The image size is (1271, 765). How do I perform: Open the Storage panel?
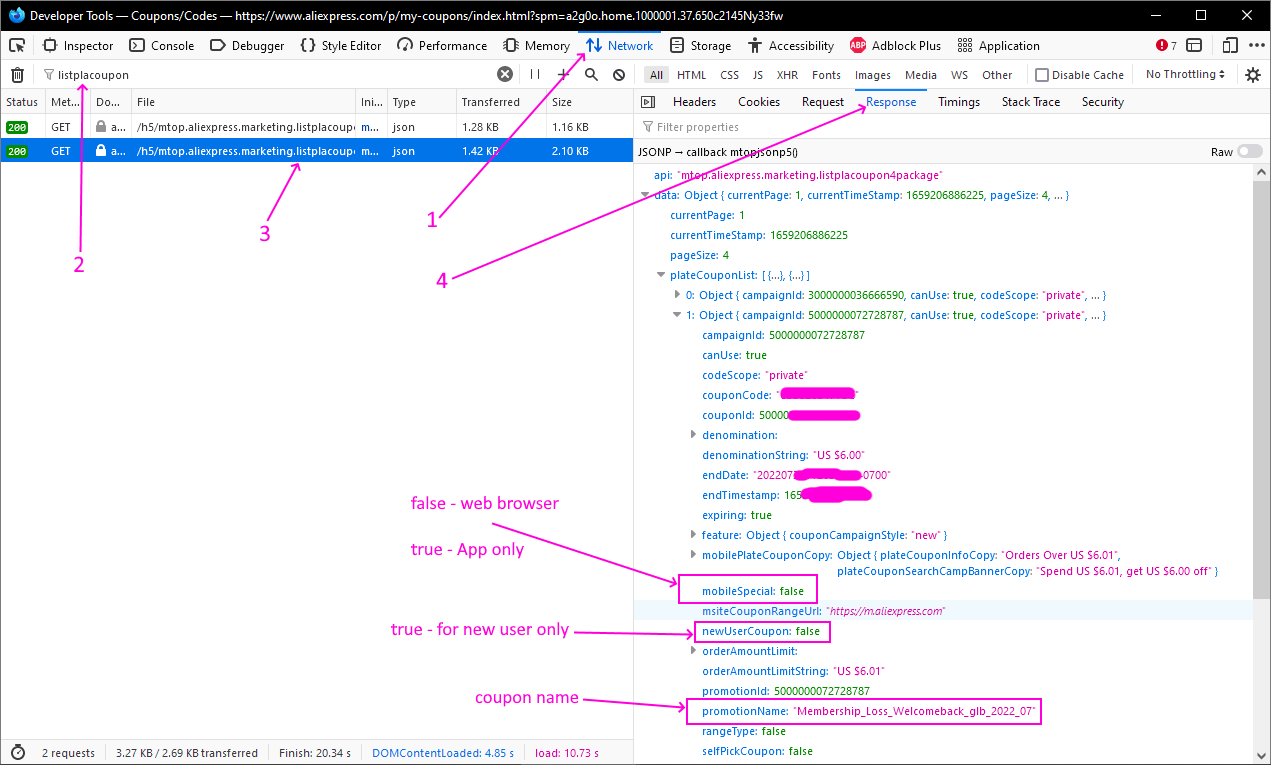(x=700, y=45)
